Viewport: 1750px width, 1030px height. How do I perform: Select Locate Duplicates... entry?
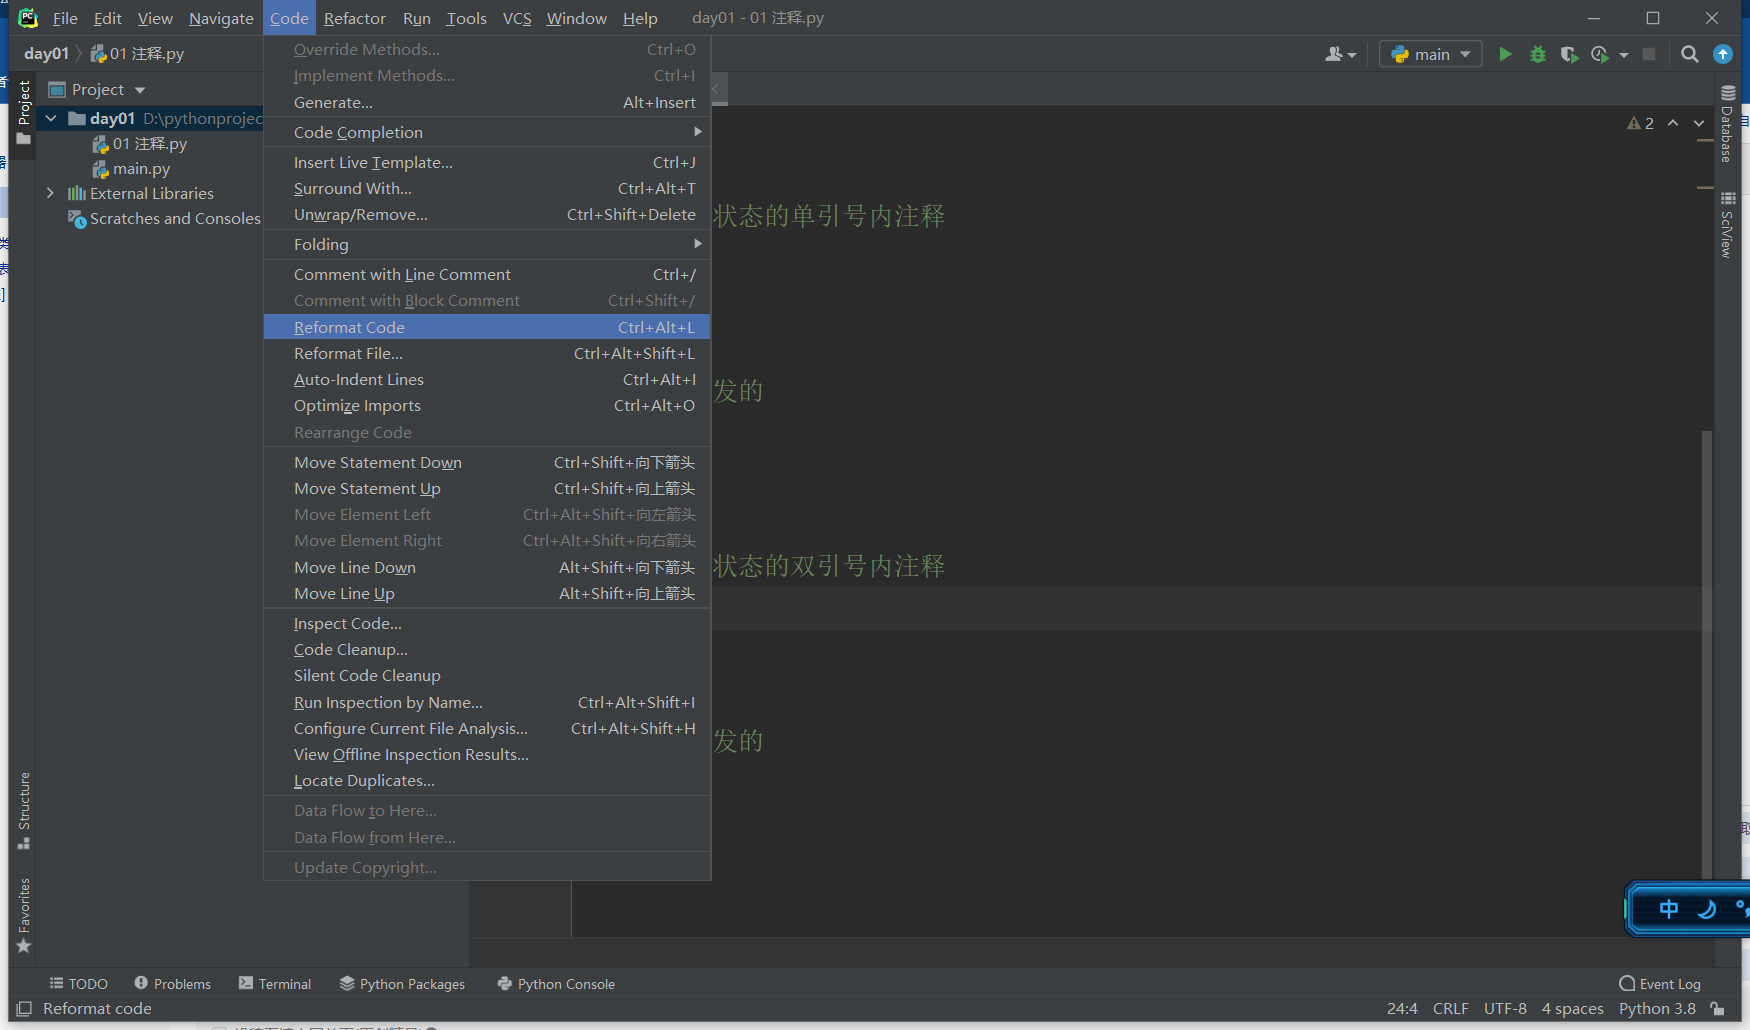(487, 780)
